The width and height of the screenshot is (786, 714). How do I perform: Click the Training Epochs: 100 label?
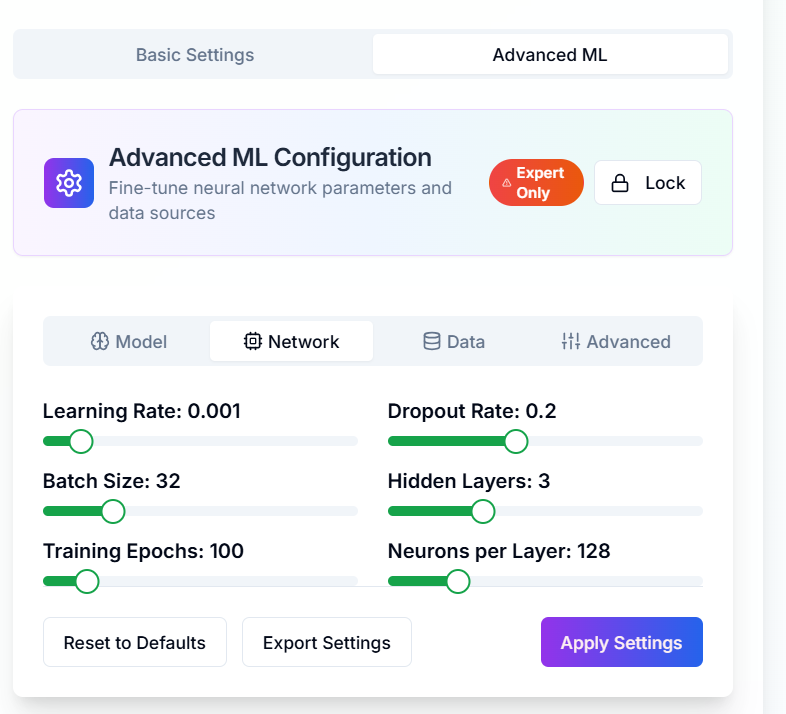(x=143, y=552)
